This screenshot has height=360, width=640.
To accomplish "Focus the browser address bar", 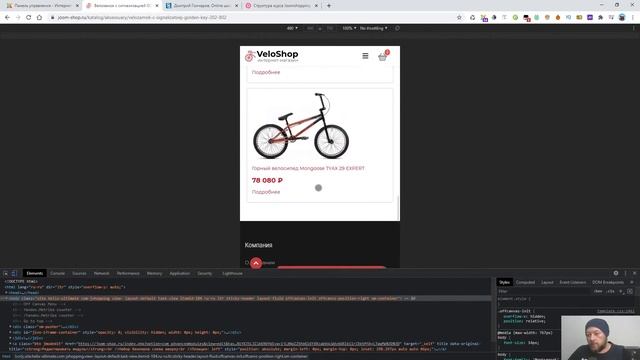I will [253, 18].
